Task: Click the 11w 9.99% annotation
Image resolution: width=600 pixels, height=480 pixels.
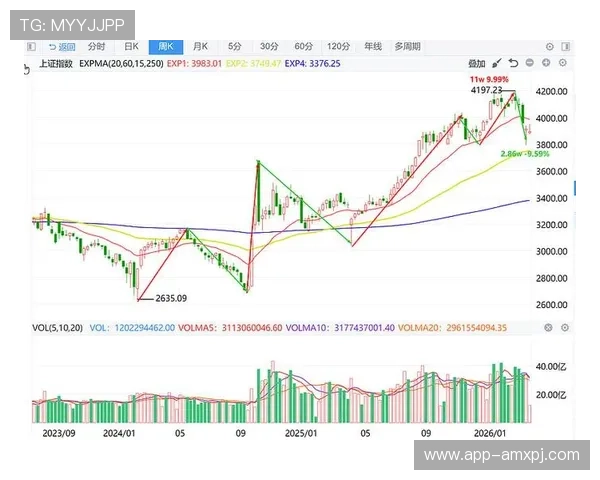Action: pyautogui.click(x=489, y=80)
